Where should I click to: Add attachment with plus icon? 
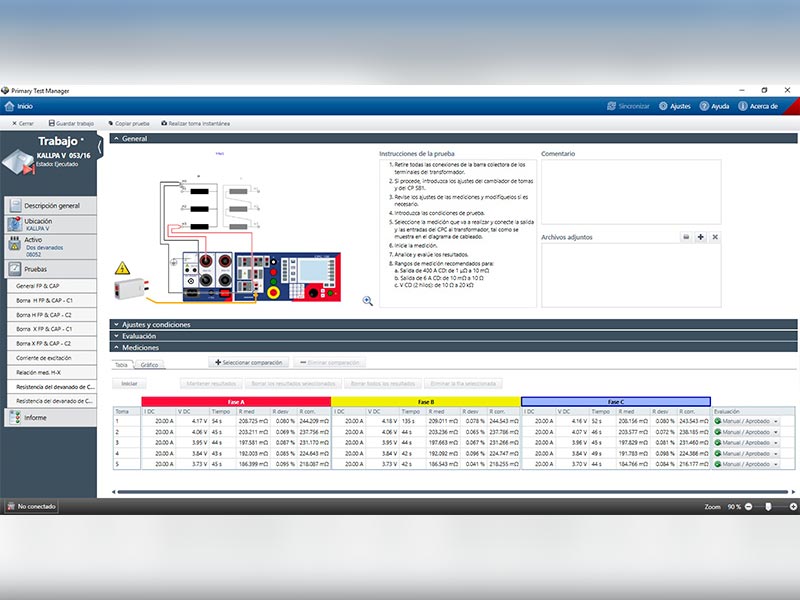pyautogui.click(x=700, y=237)
